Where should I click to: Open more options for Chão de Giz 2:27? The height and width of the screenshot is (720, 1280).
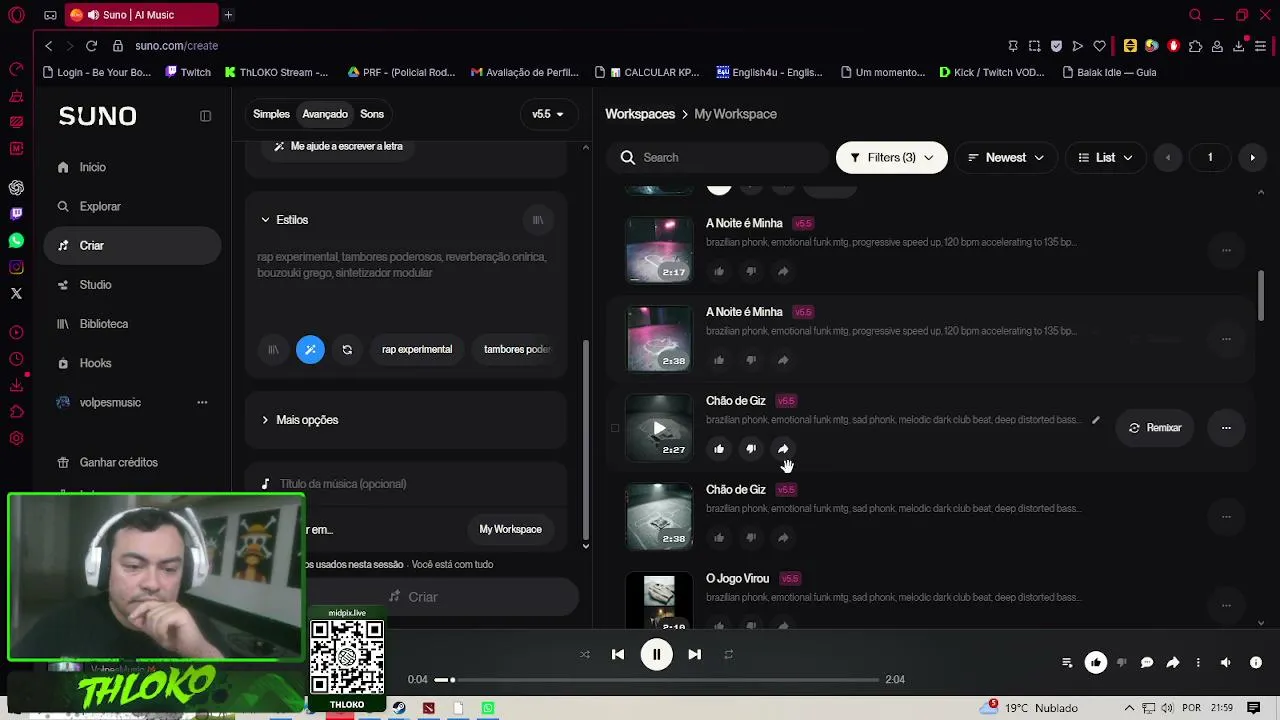click(x=1226, y=428)
